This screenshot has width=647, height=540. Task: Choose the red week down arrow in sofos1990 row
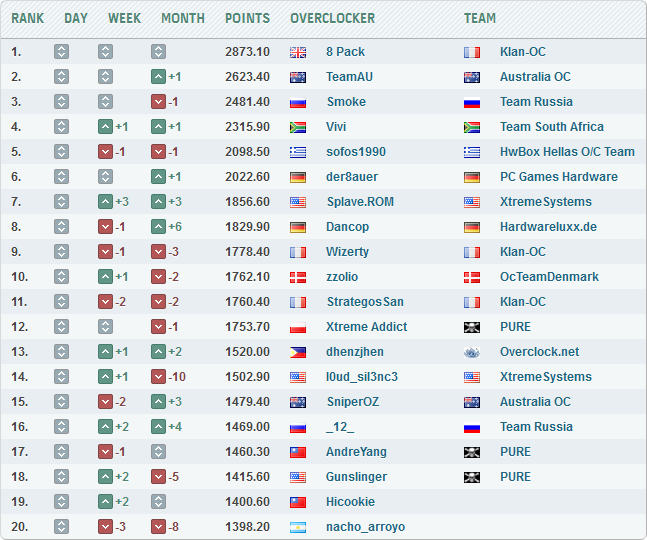(x=106, y=152)
